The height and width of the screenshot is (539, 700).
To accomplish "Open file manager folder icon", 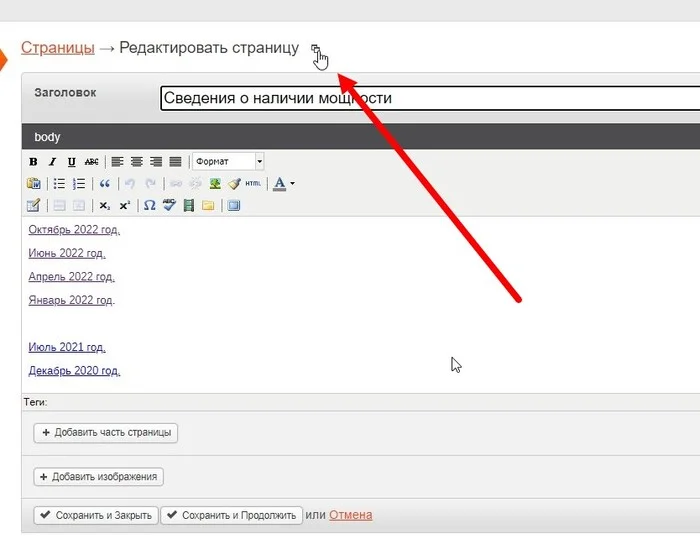I will 208,205.
